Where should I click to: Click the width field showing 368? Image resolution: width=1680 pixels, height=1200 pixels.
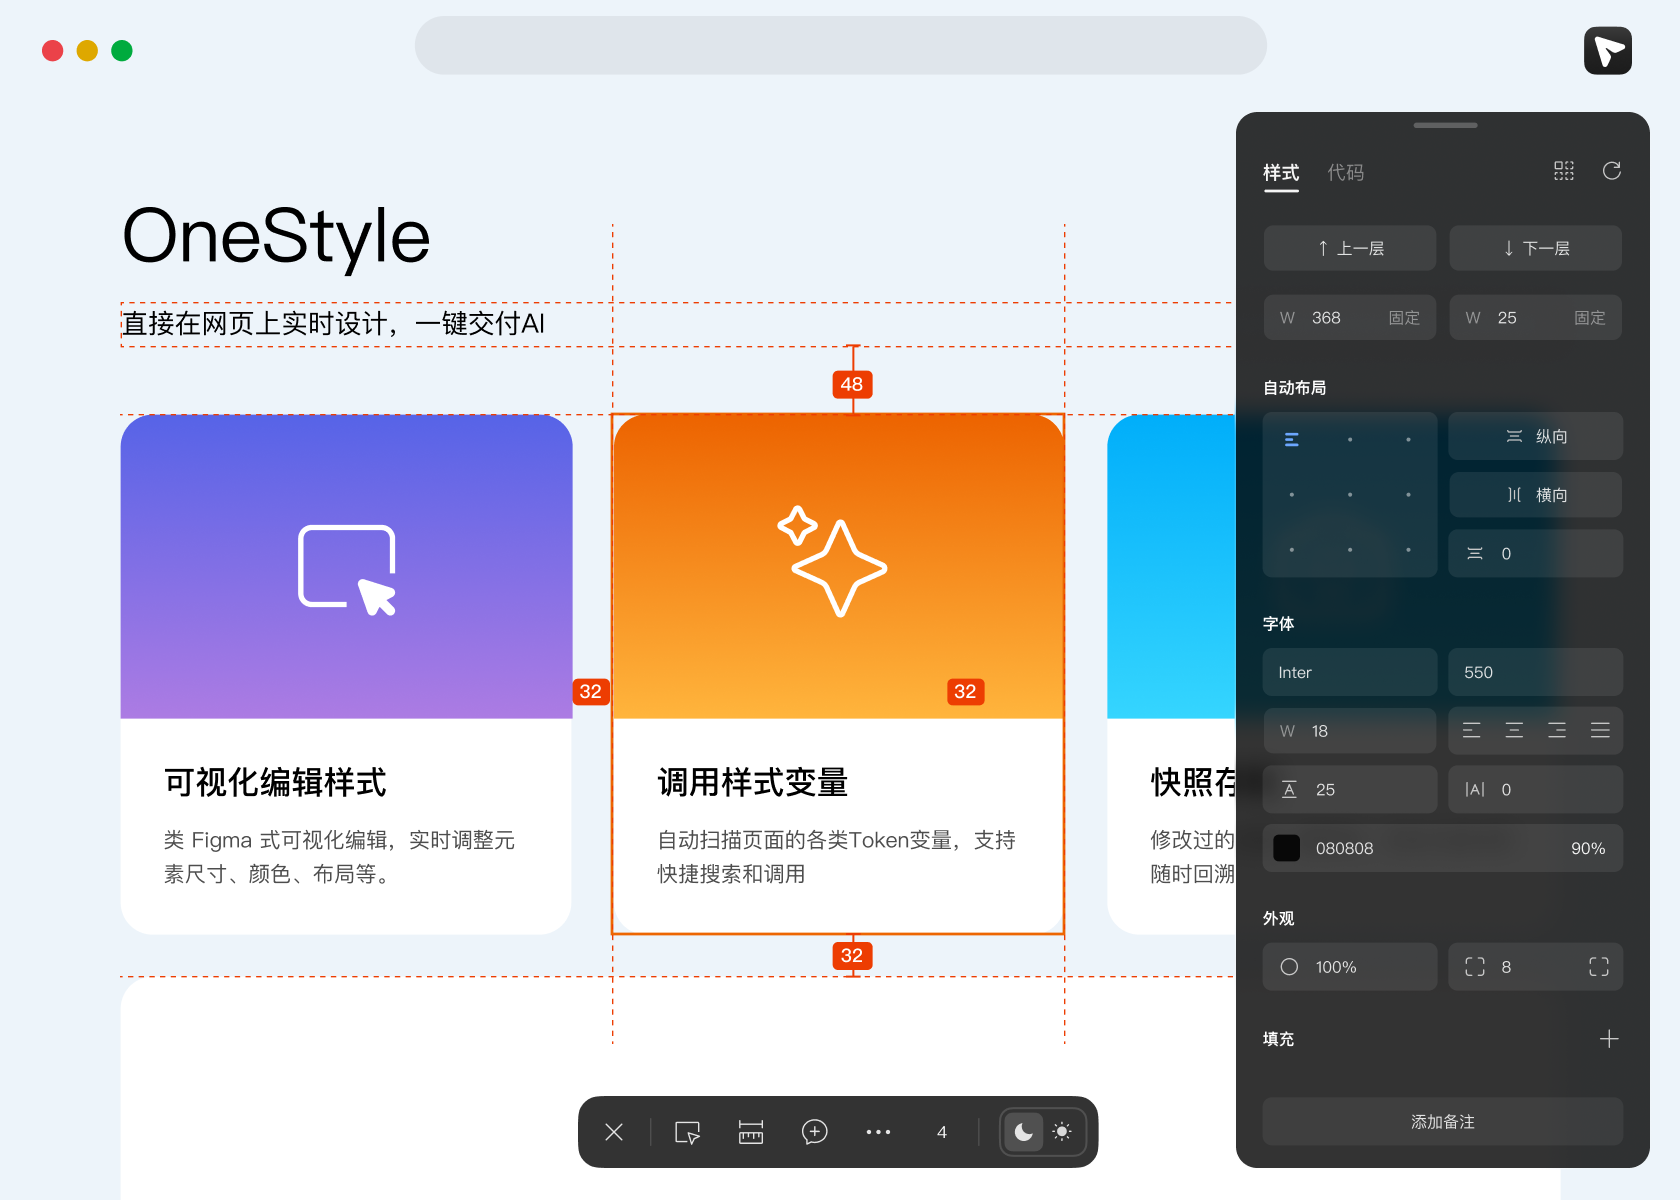[1350, 318]
